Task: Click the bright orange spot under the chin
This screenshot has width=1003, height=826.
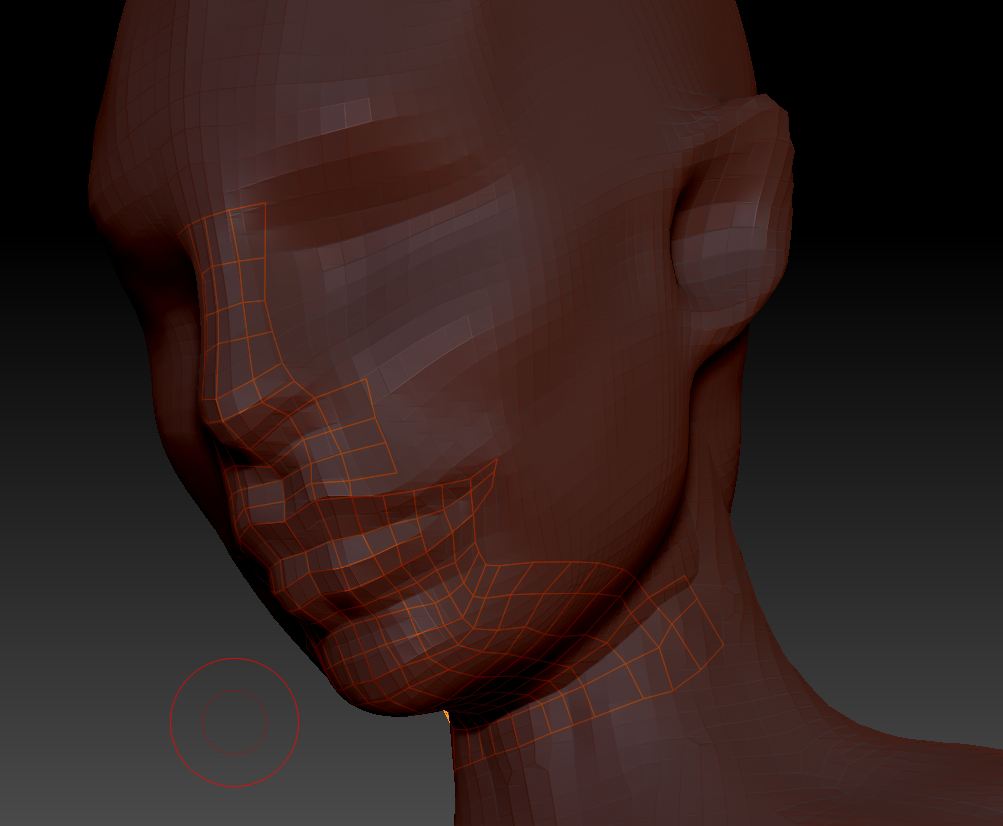Action: (x=446, y=714)
